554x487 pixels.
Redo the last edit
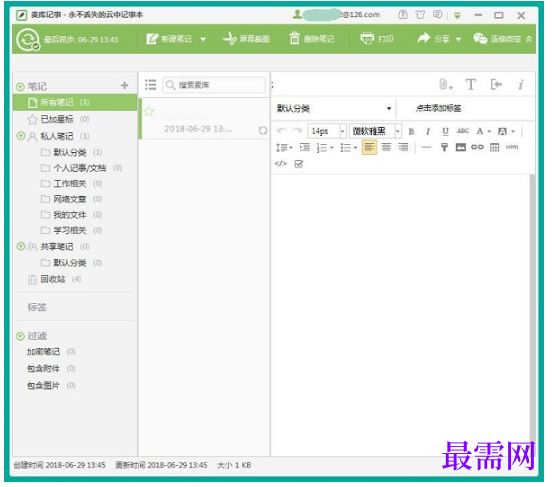point(297,131)
